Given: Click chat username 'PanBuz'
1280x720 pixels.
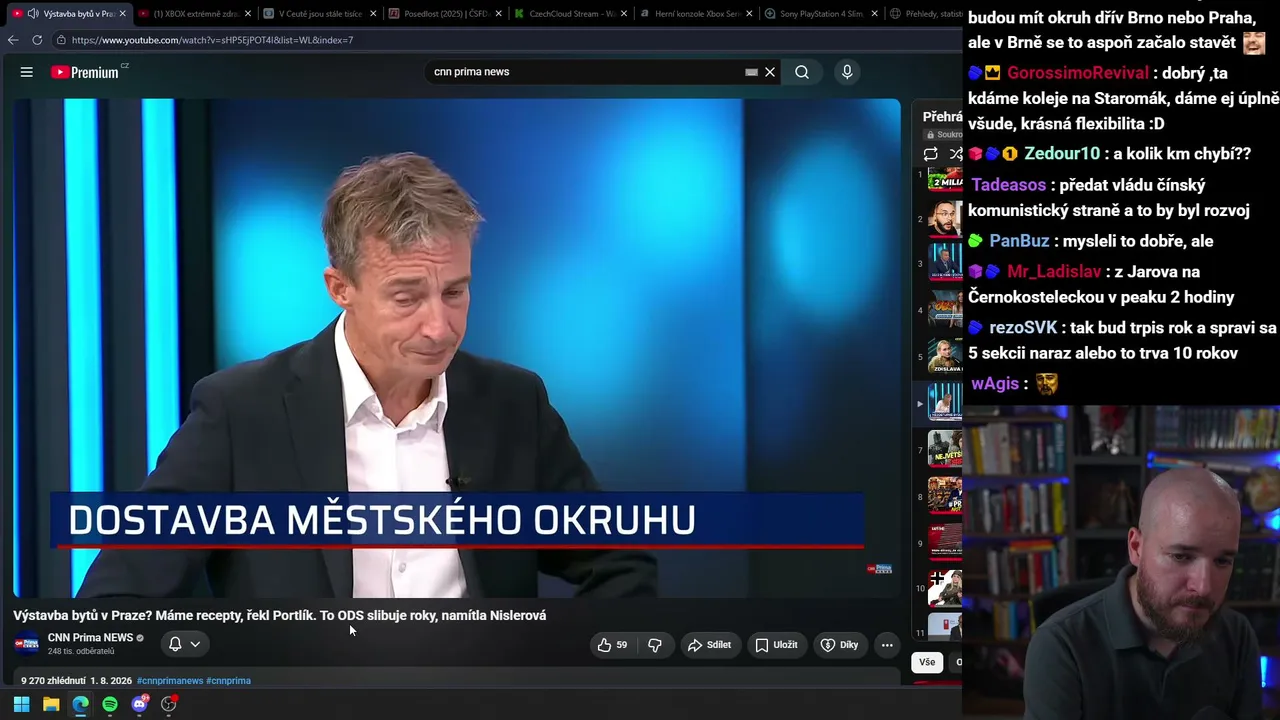Looking at the screenshot, I should [x=1019, y=241].
